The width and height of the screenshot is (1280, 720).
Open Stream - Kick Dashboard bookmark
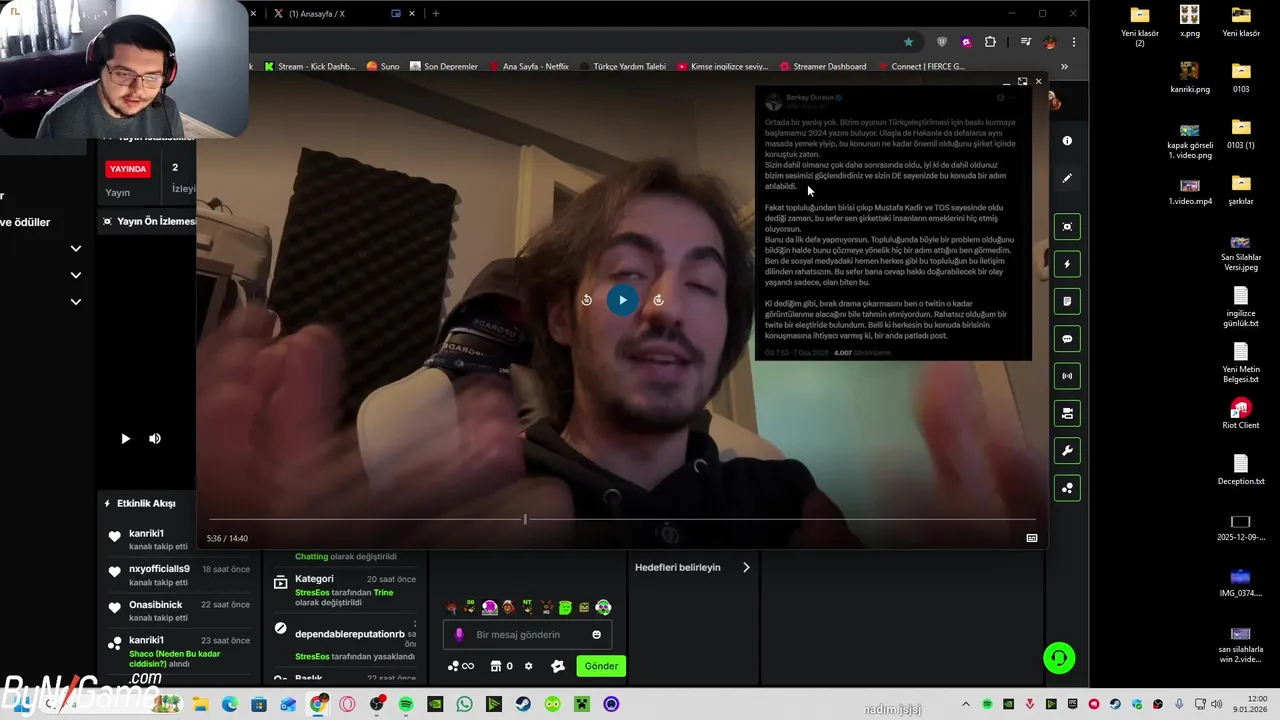point(310,66)
